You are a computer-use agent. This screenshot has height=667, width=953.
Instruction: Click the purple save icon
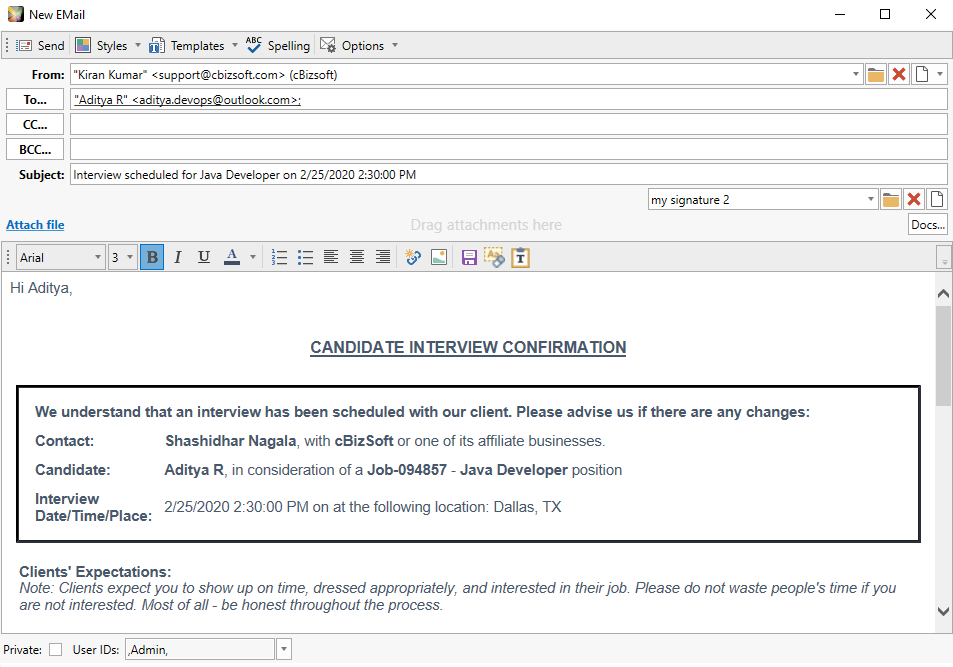469,257
